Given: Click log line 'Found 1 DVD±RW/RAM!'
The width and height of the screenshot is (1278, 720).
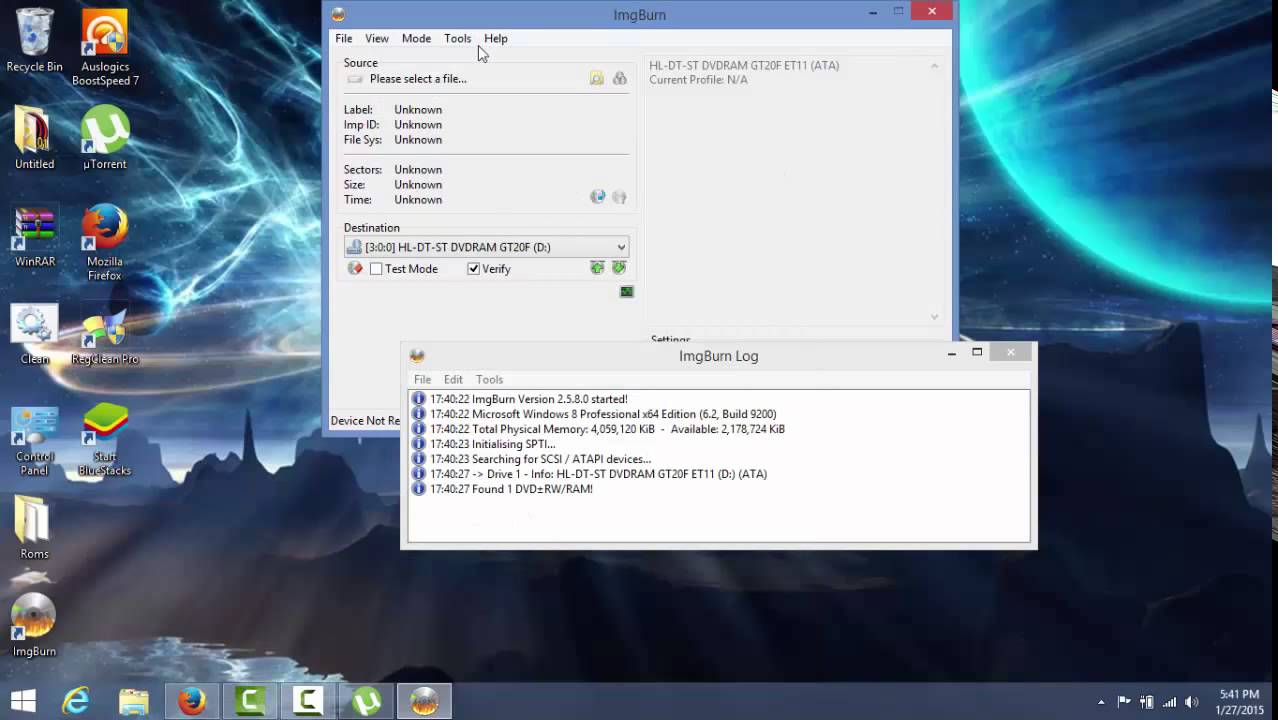Looking at the screenshot, I should (x=511, y=489).
